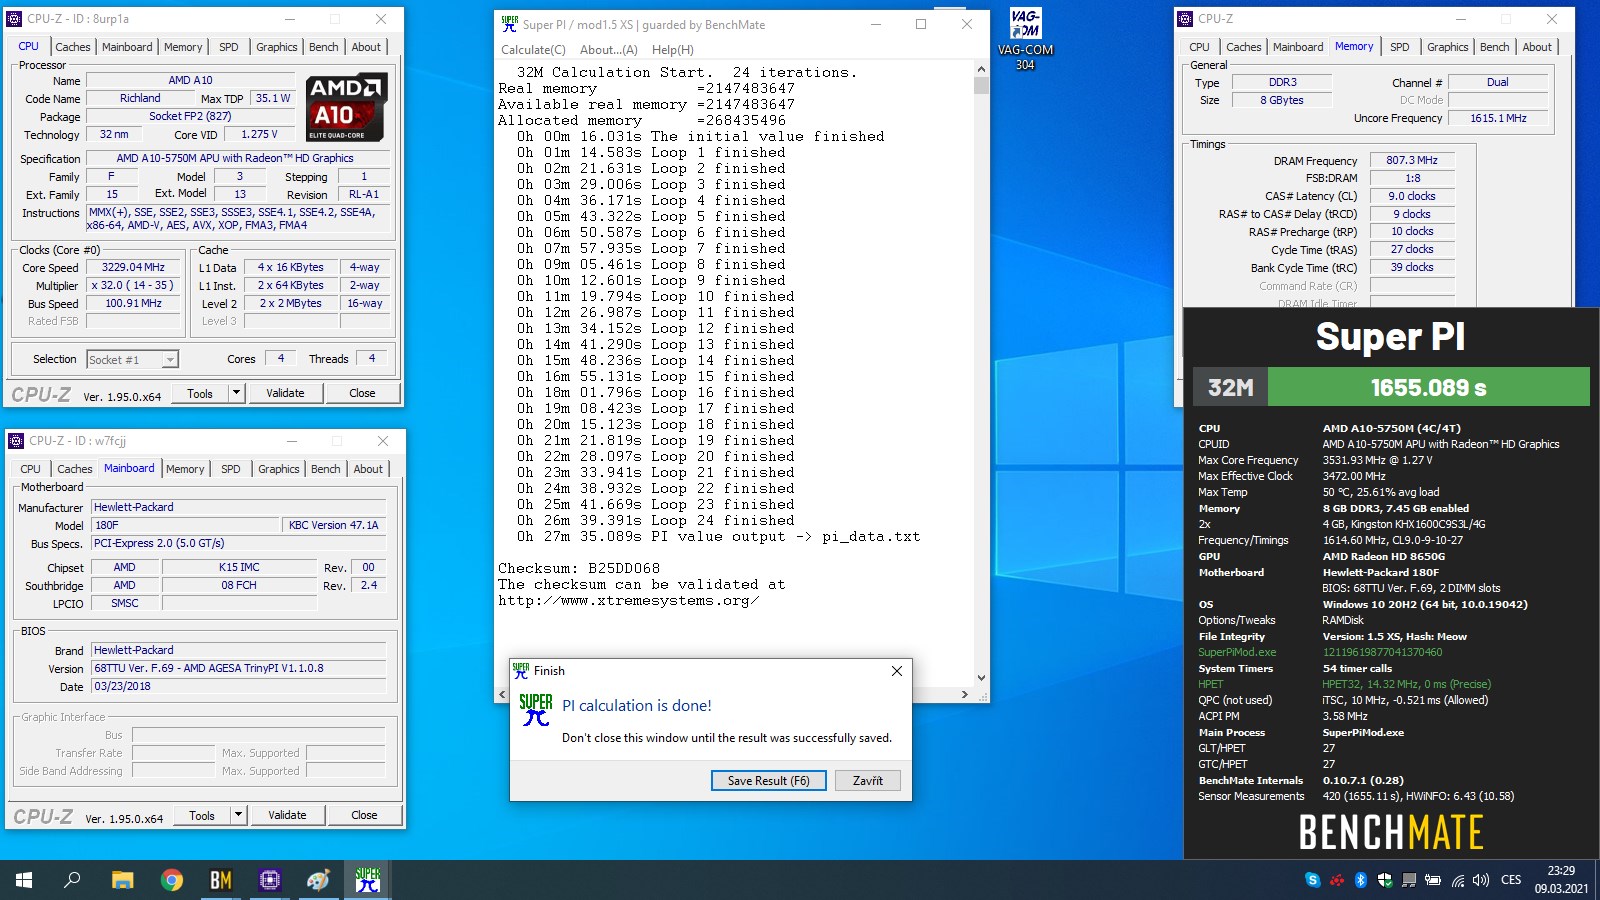Click the AMD A10 processor logo
Screen dimensions: 1600x900
[346, 106]
